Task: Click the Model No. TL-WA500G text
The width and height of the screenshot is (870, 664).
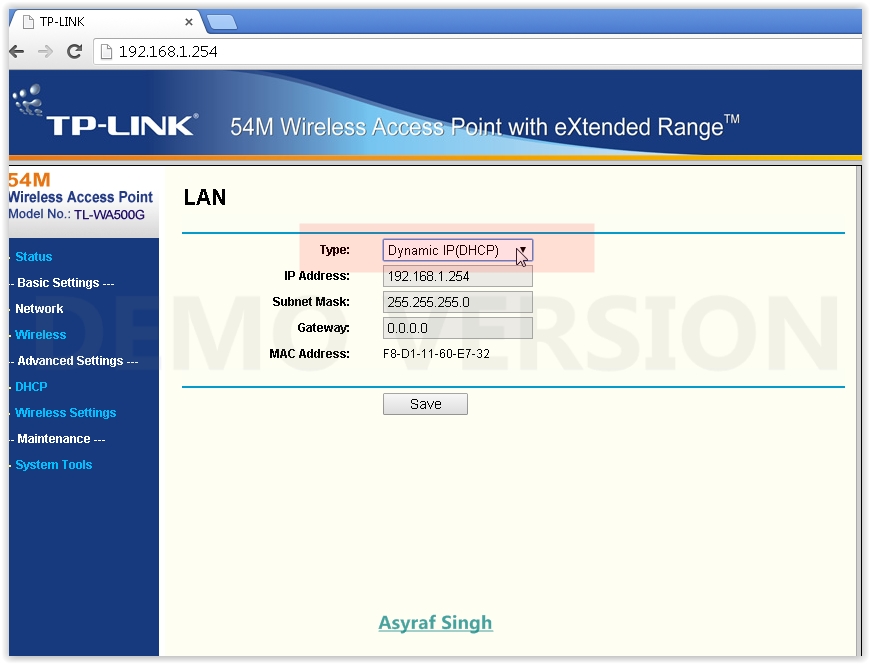Action: pos(77,215)
